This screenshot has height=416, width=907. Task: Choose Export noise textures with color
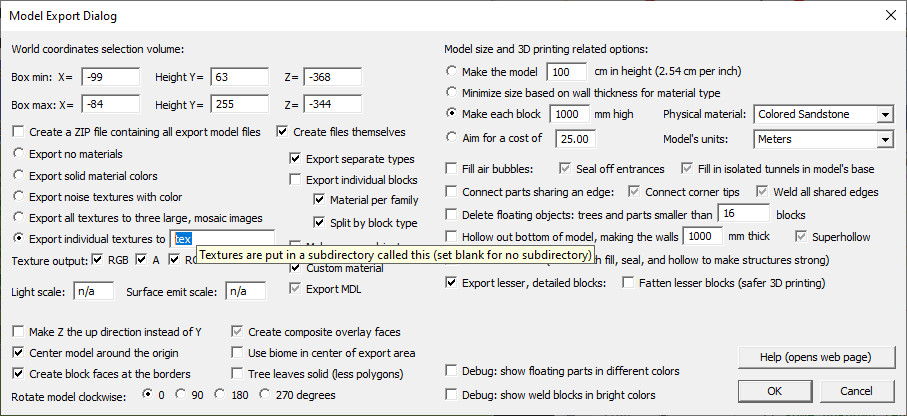[19, 197]
